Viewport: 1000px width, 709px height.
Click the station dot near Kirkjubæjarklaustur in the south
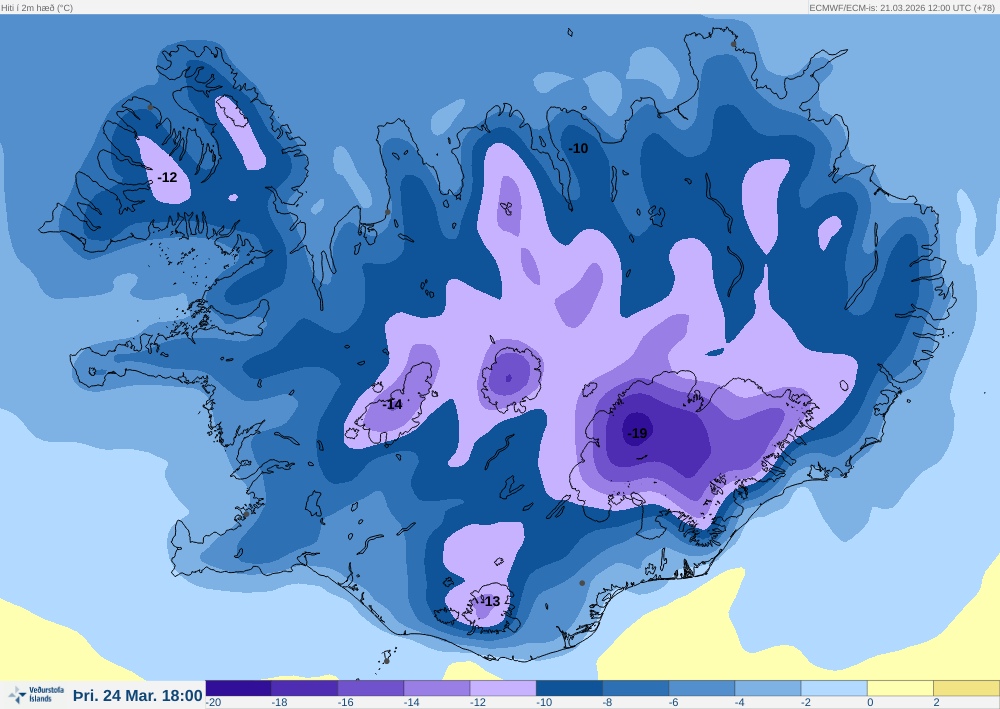[582, 583]
